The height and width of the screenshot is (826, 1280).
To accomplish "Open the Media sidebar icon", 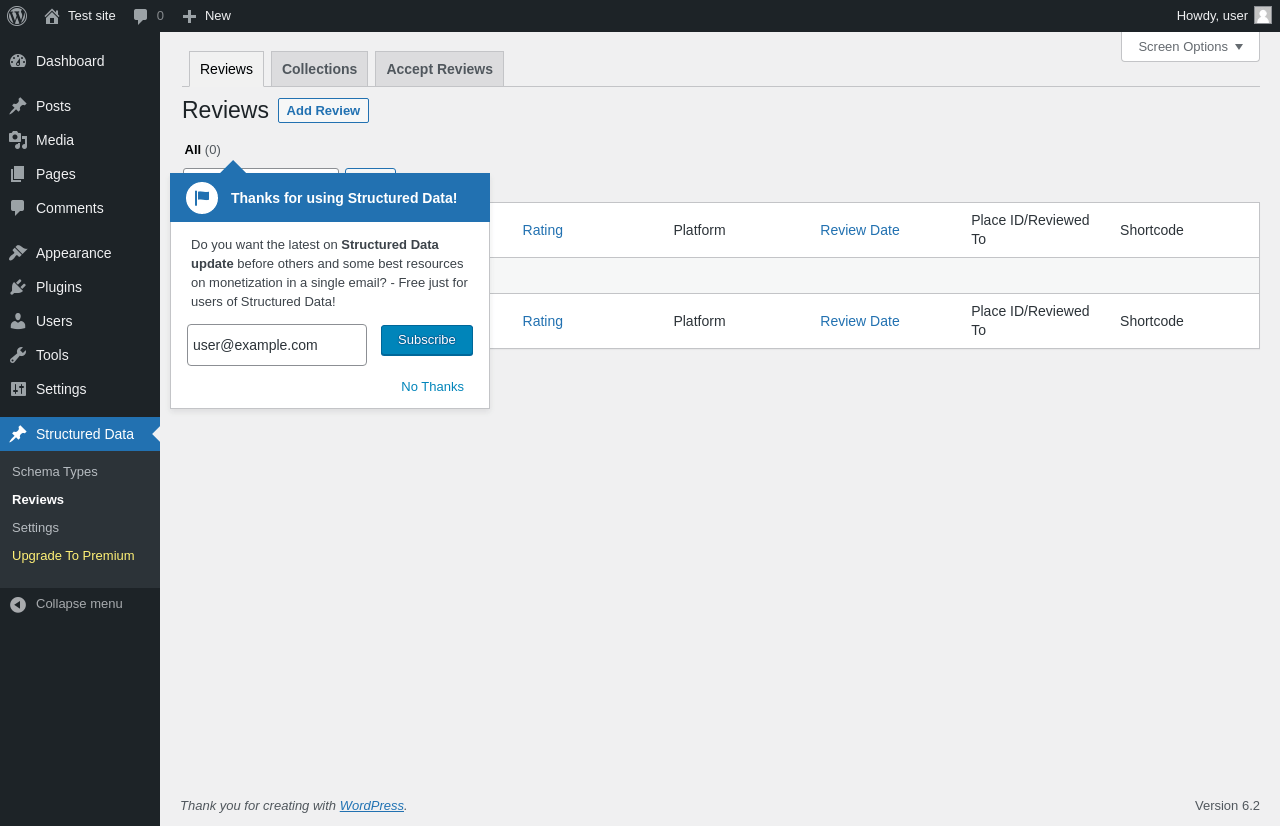I will pos(18,140).
